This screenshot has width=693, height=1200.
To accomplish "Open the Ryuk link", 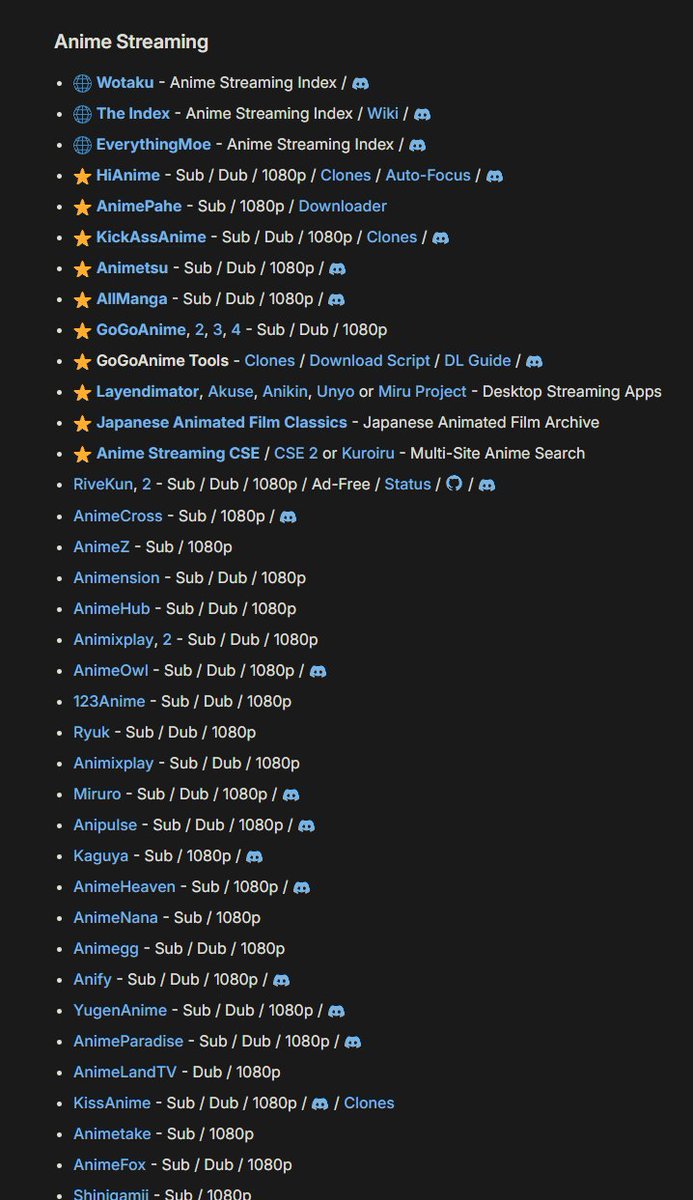I will (92, 732).
